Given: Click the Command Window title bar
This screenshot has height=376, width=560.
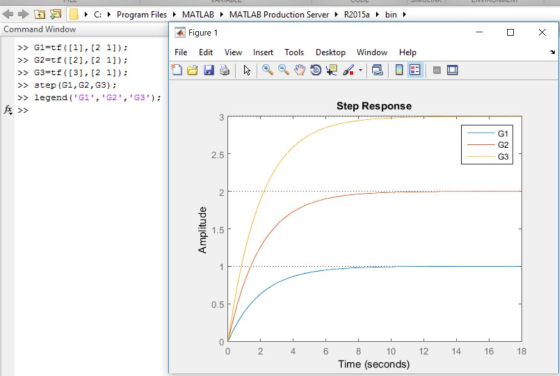Looking at the screenshot, I should point(84,29).
